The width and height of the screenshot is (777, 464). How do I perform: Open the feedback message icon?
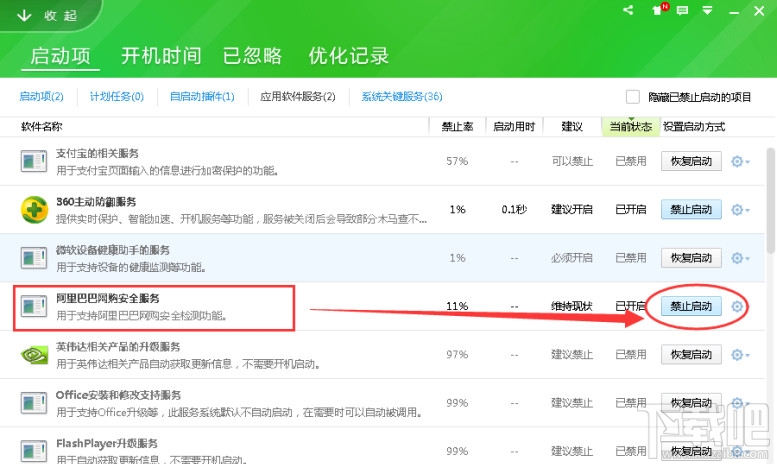pyautogui.click(x=682, y=10)
